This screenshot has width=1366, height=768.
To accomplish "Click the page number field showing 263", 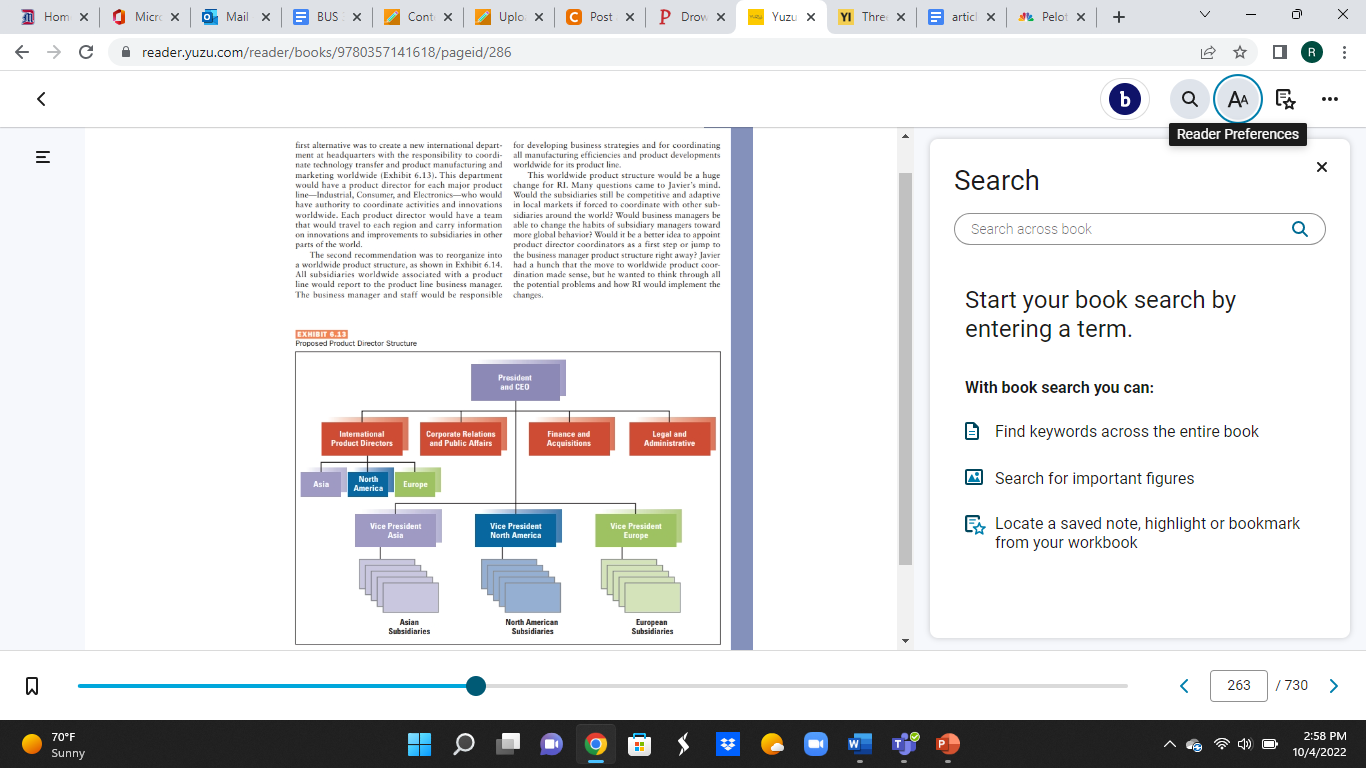I will click(x=1239, y=686).
